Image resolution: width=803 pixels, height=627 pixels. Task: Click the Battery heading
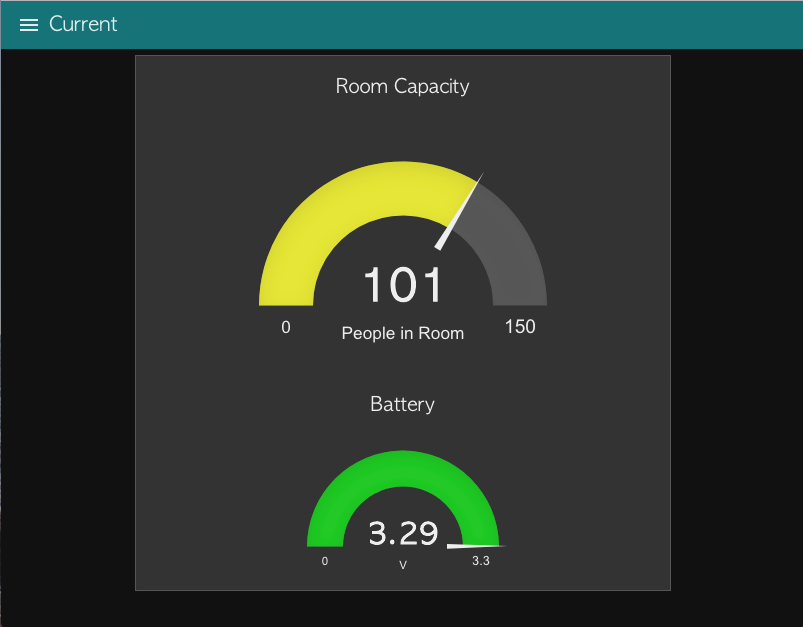402,404
